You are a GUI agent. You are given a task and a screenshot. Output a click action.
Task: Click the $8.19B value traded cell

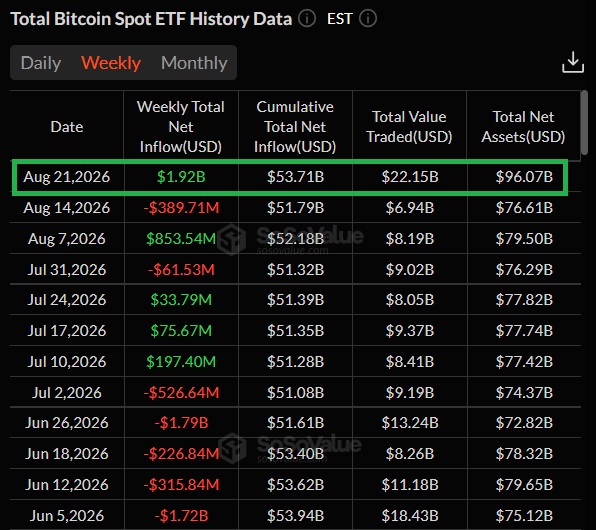click(410, 239)
